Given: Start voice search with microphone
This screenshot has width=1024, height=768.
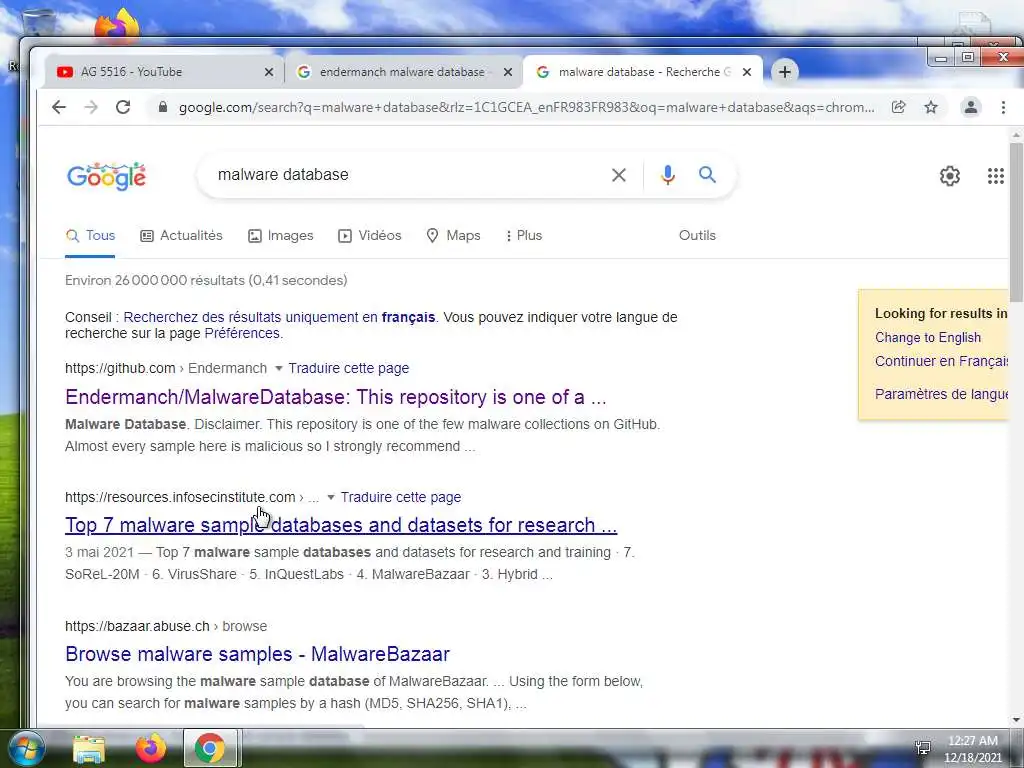Looking at the screenshot, I should 667,175.
